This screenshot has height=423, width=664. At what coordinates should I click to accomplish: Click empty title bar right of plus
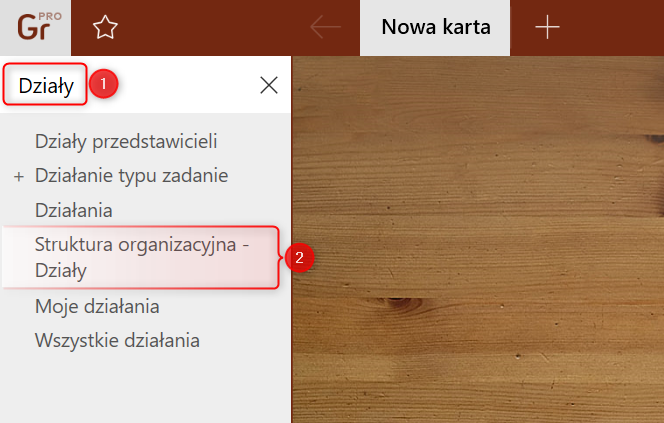pyautogui.click(x=616, y=28)
